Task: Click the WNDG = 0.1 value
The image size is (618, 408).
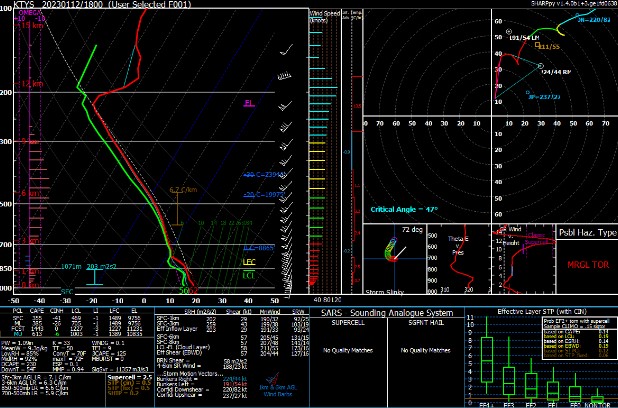Action: coord(109,343)
